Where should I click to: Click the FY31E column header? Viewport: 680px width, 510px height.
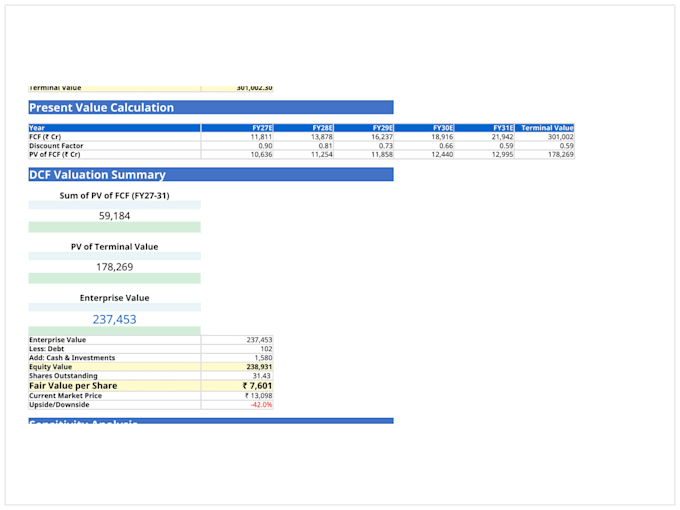tap(484, 128)
